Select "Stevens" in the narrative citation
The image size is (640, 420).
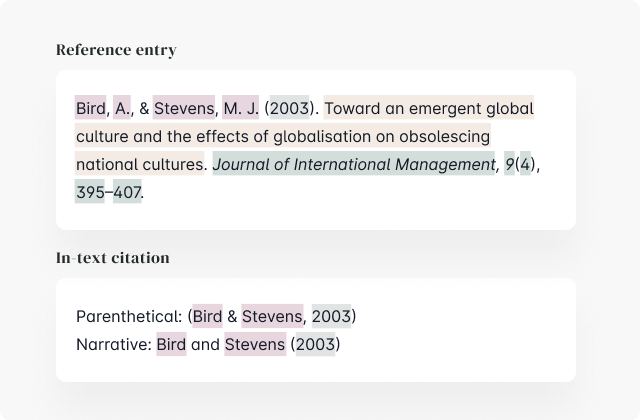click(255, 345)
